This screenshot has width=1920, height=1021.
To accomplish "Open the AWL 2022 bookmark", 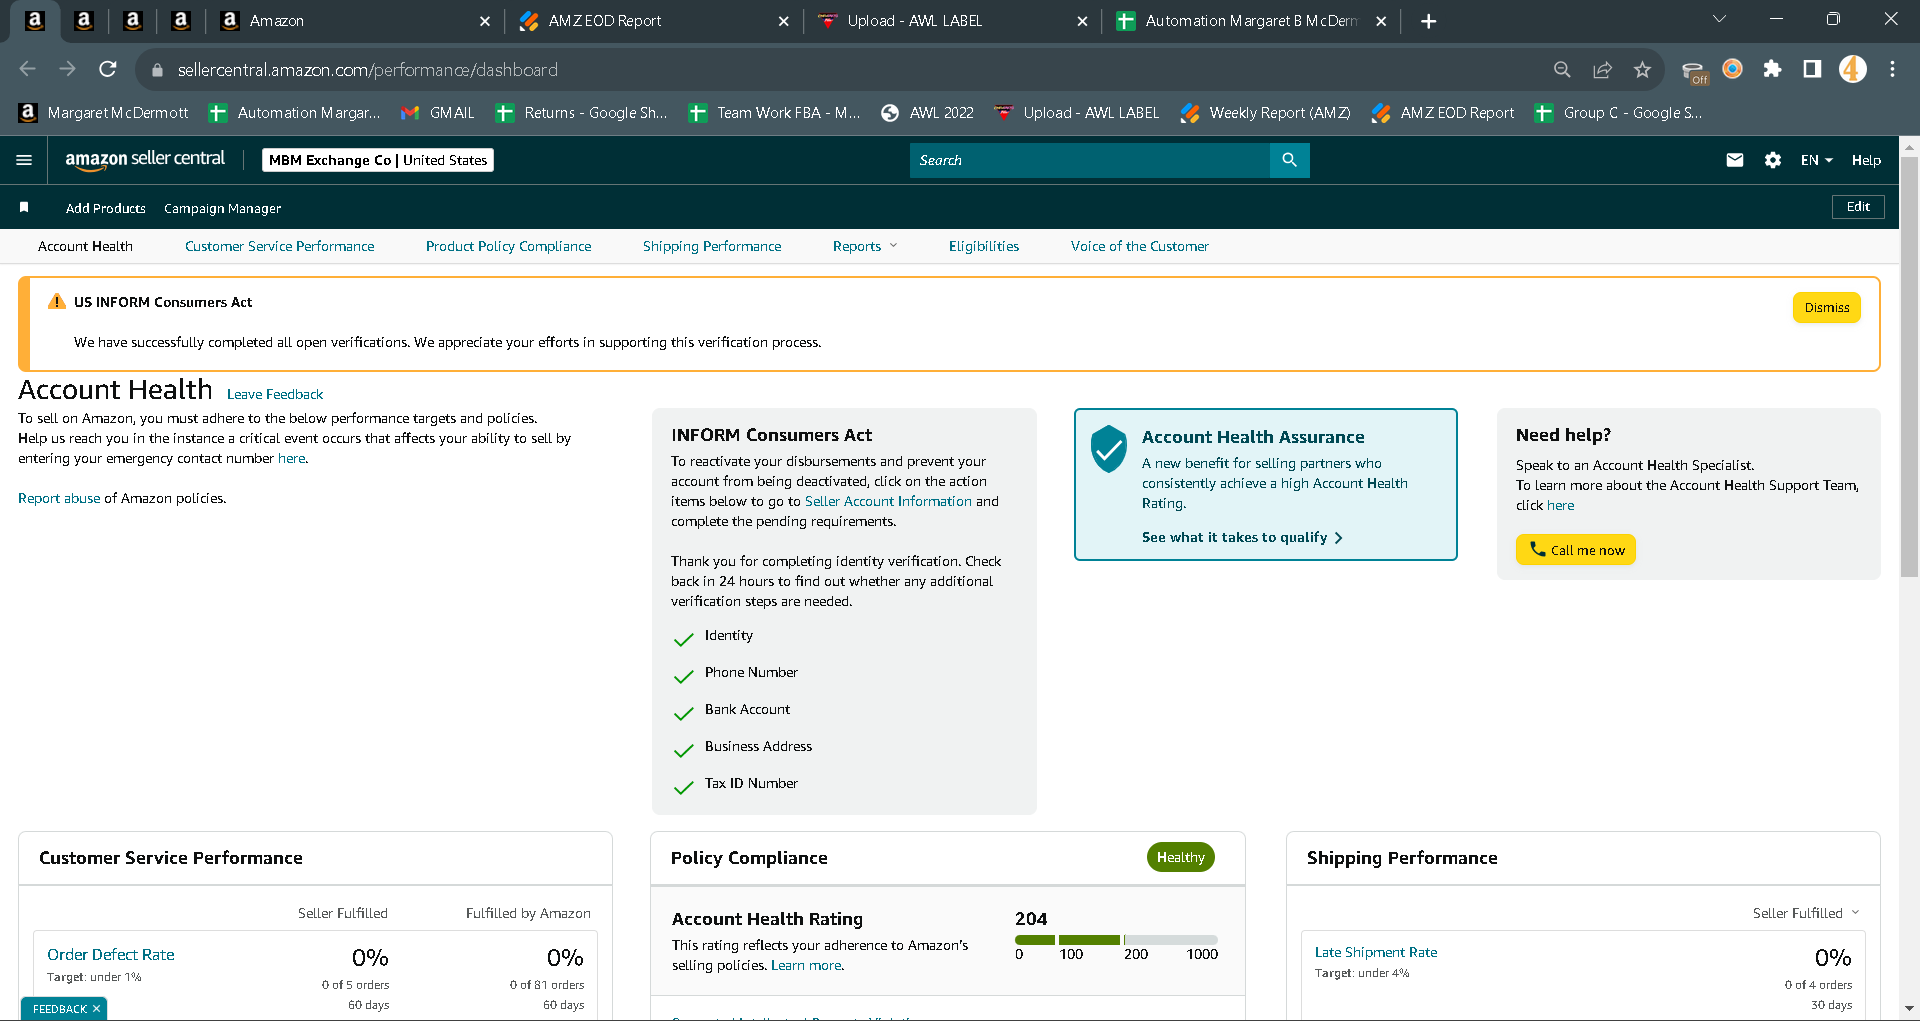I will [927, 113].
